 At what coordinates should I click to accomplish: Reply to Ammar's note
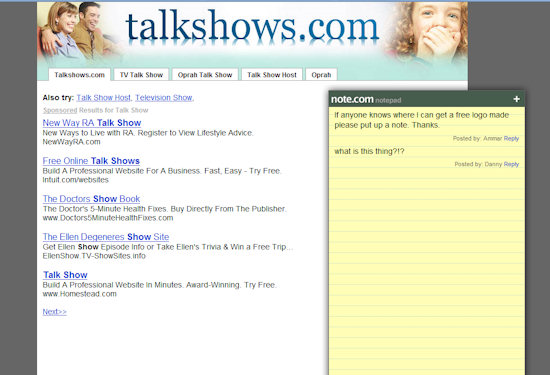click(x=511, y=139)
